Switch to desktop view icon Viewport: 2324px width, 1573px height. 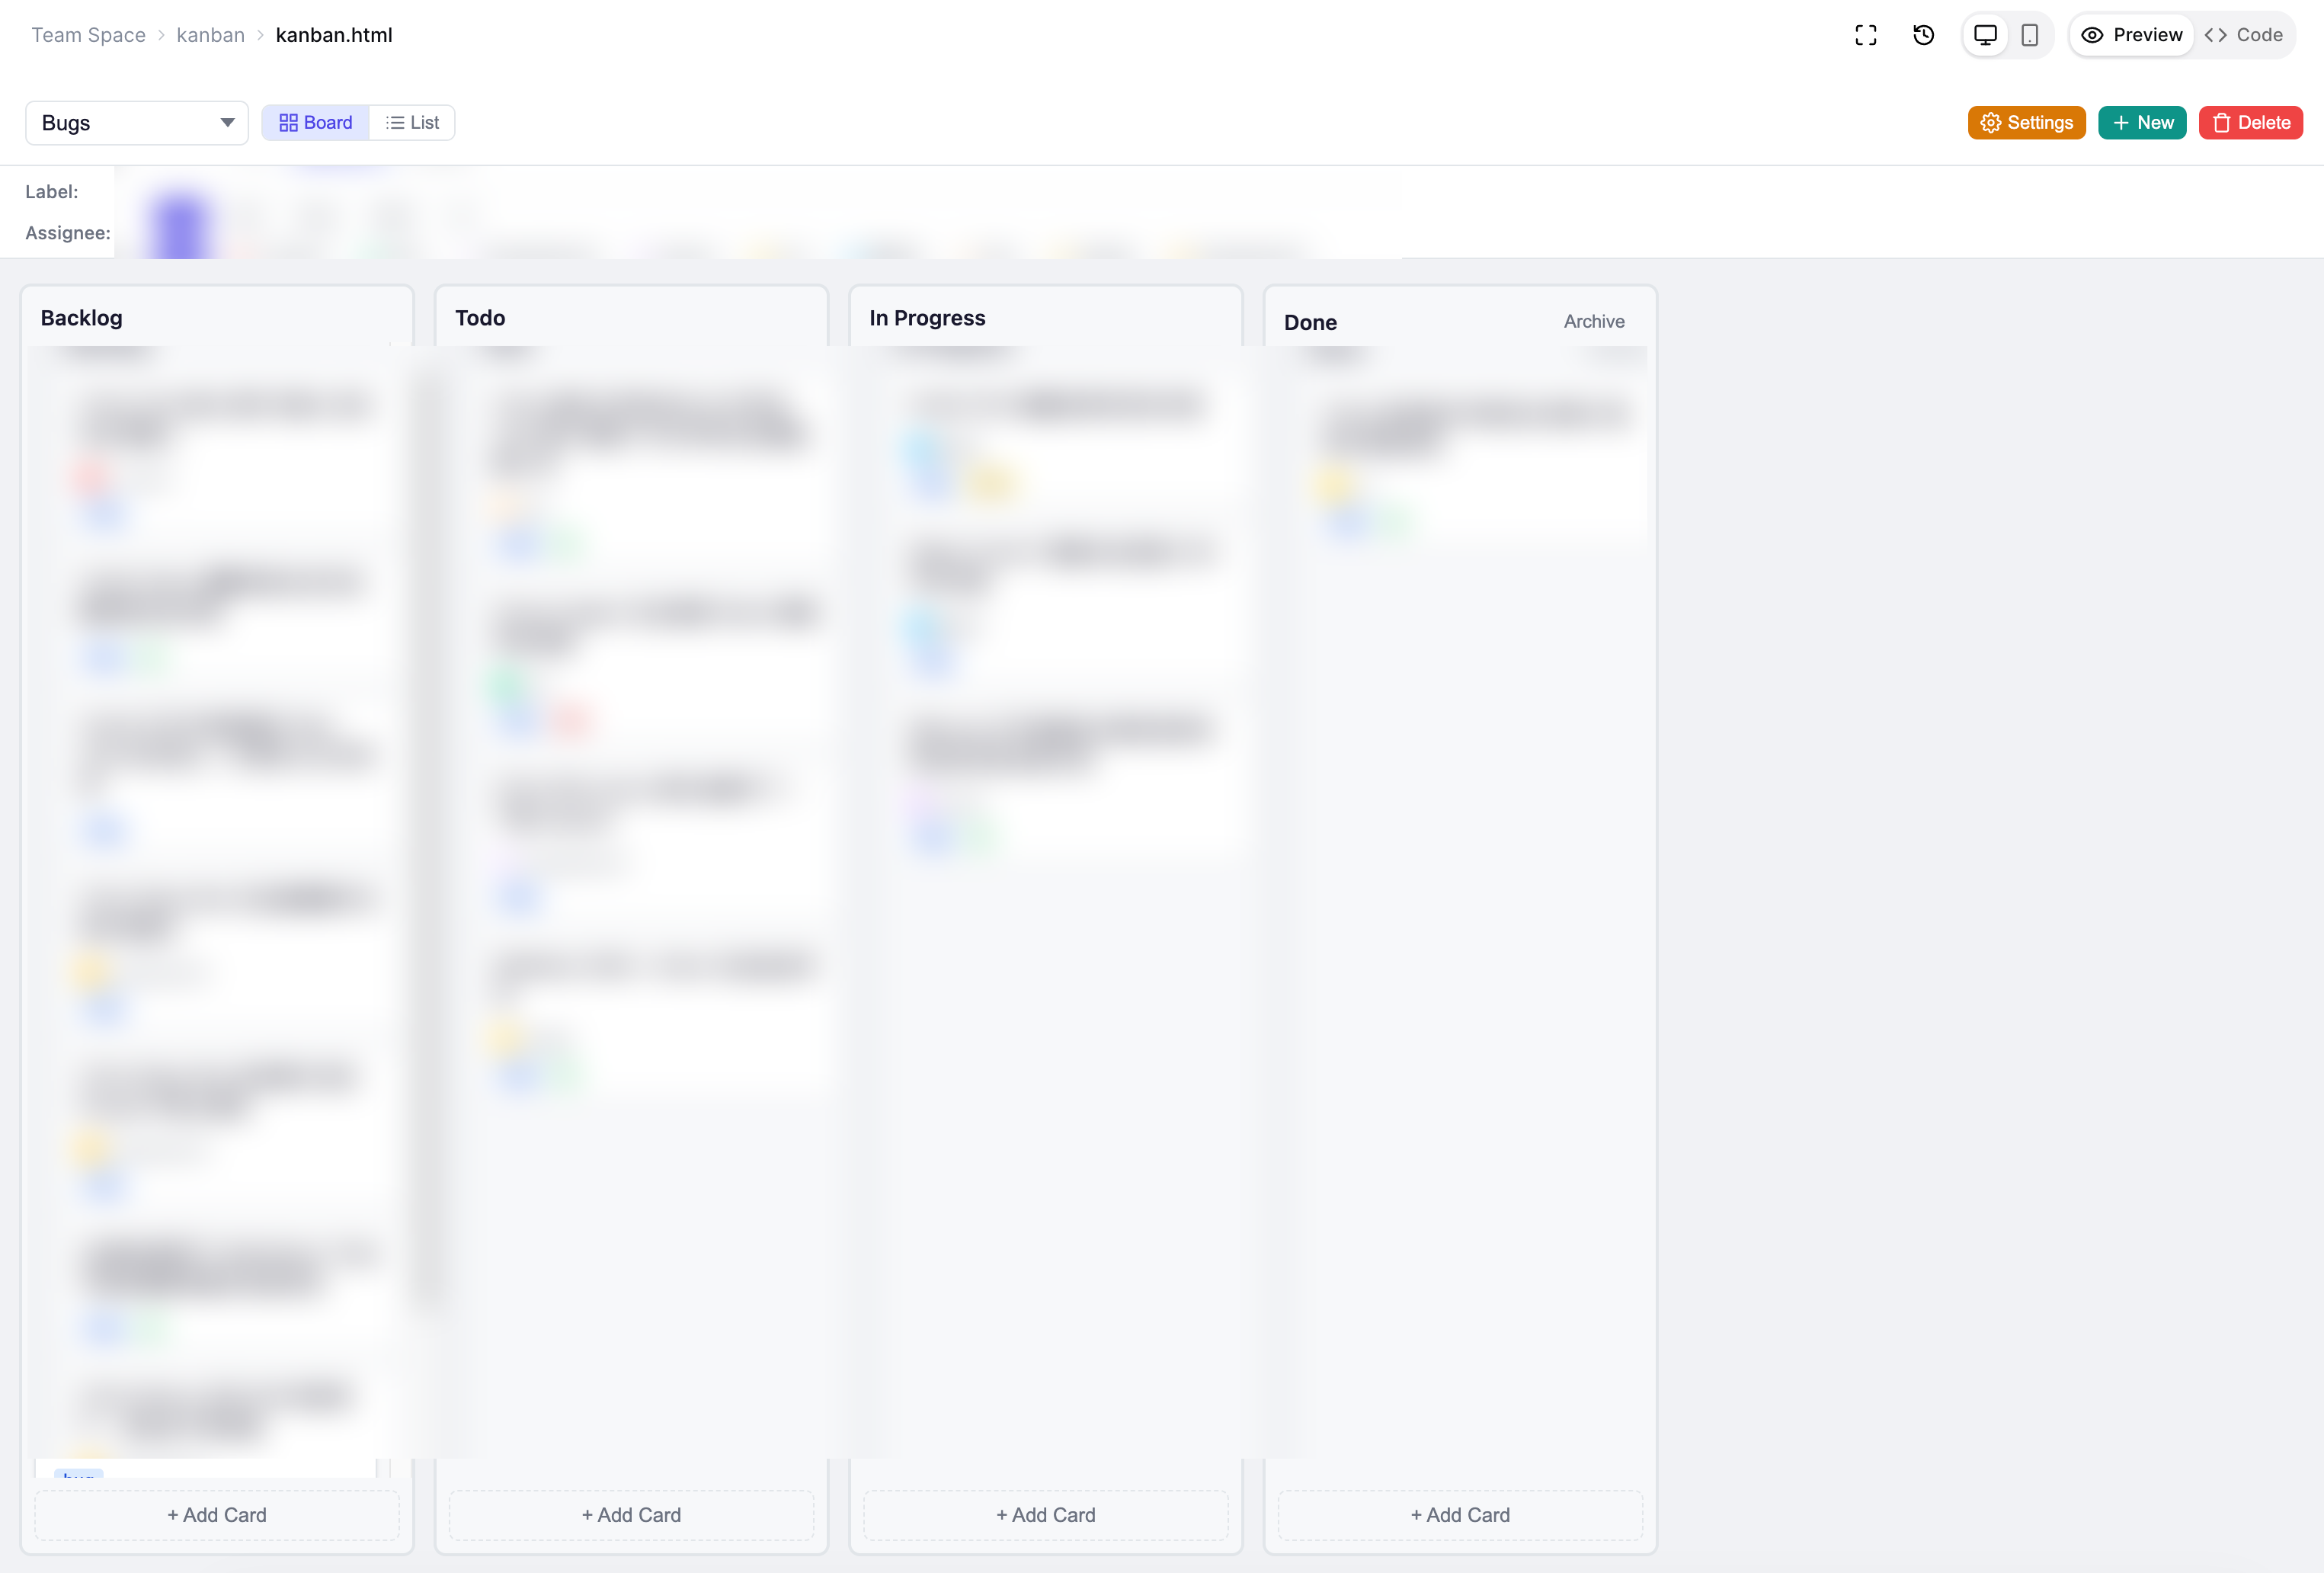1985,35
